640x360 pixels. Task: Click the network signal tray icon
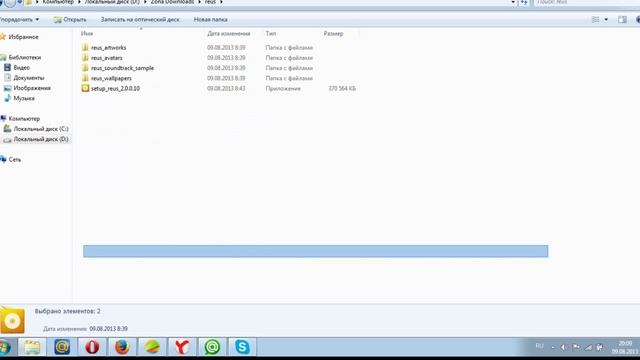(588, 347)
